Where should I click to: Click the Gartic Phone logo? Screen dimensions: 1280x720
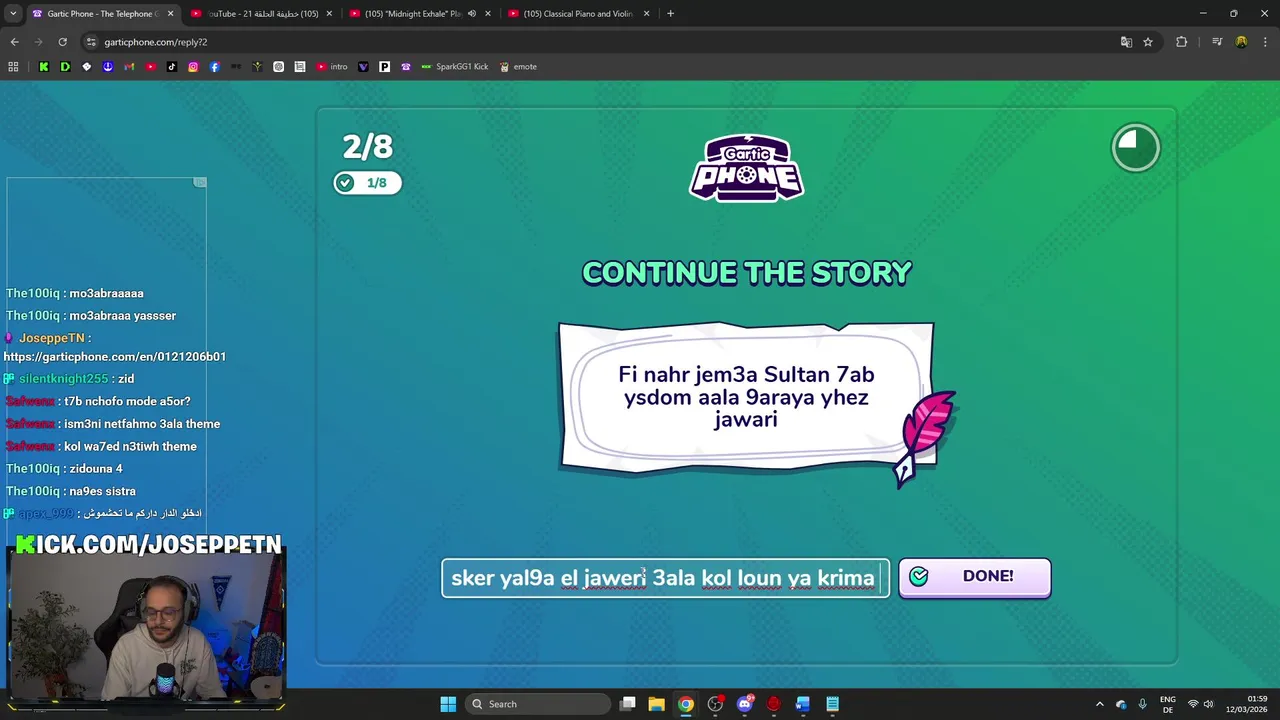click(x=746, y=168)
